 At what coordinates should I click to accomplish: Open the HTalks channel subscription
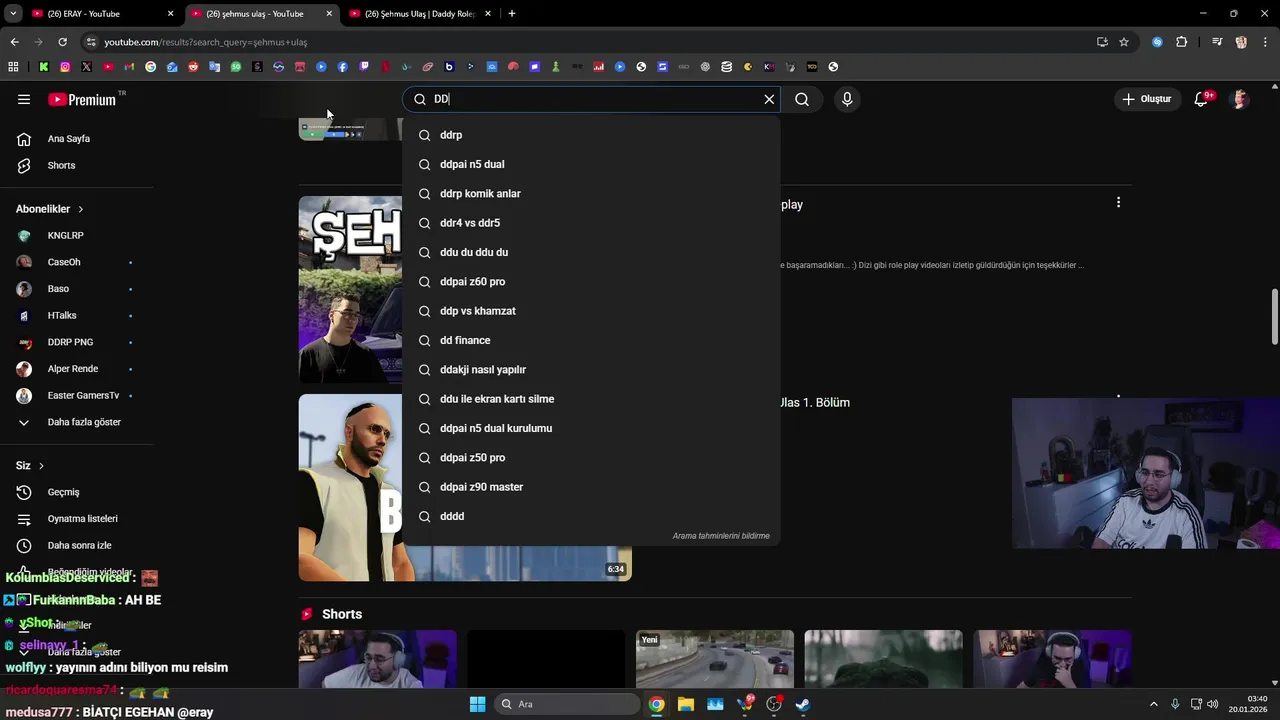point(62,315)
